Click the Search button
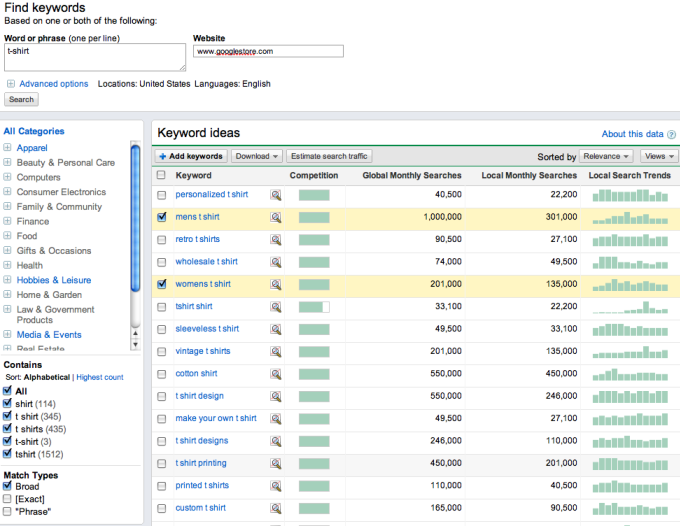 coord(21,100)
